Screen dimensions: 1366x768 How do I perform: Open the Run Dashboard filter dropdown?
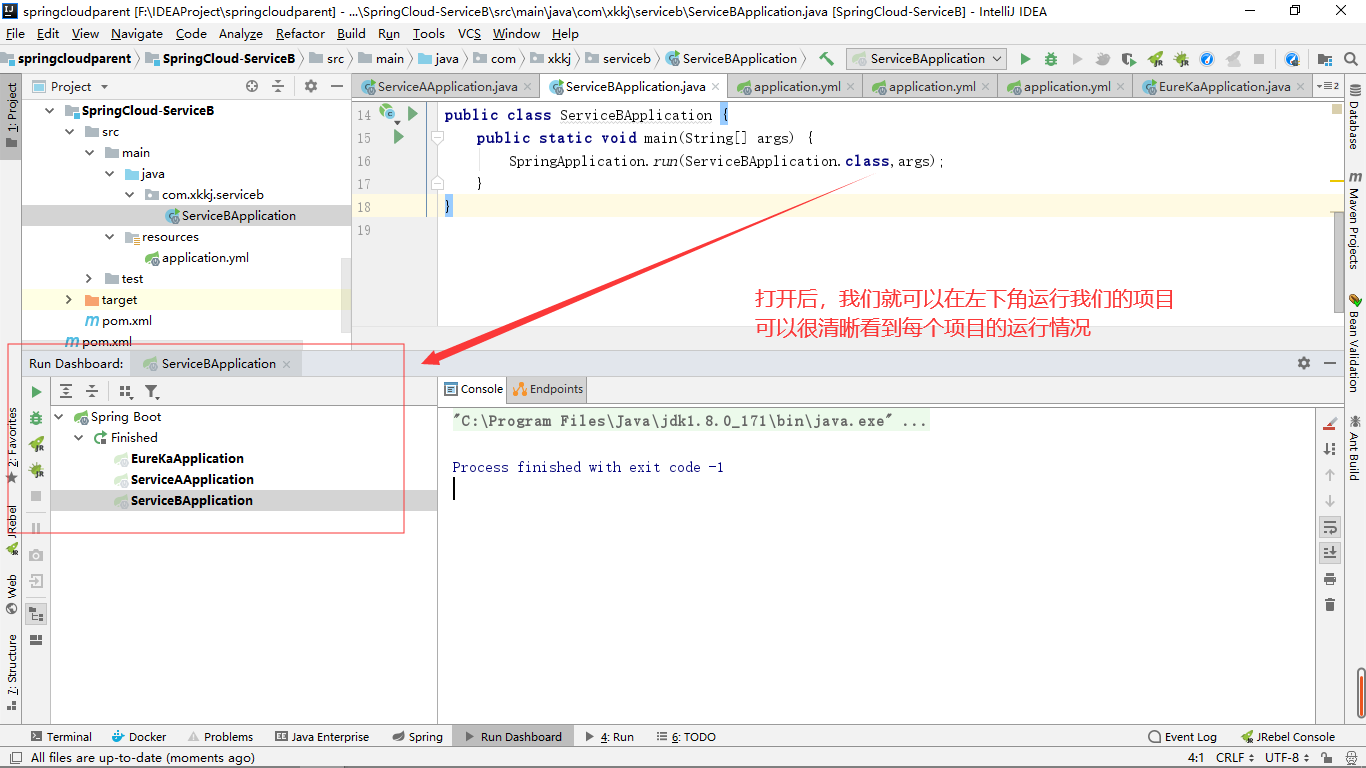point(152,392)
